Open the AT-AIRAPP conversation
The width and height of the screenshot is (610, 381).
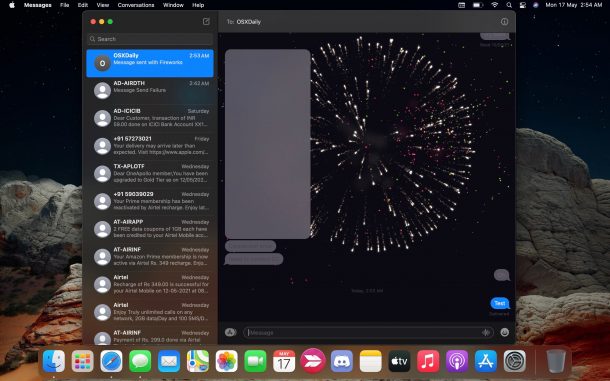click(150, 229)
